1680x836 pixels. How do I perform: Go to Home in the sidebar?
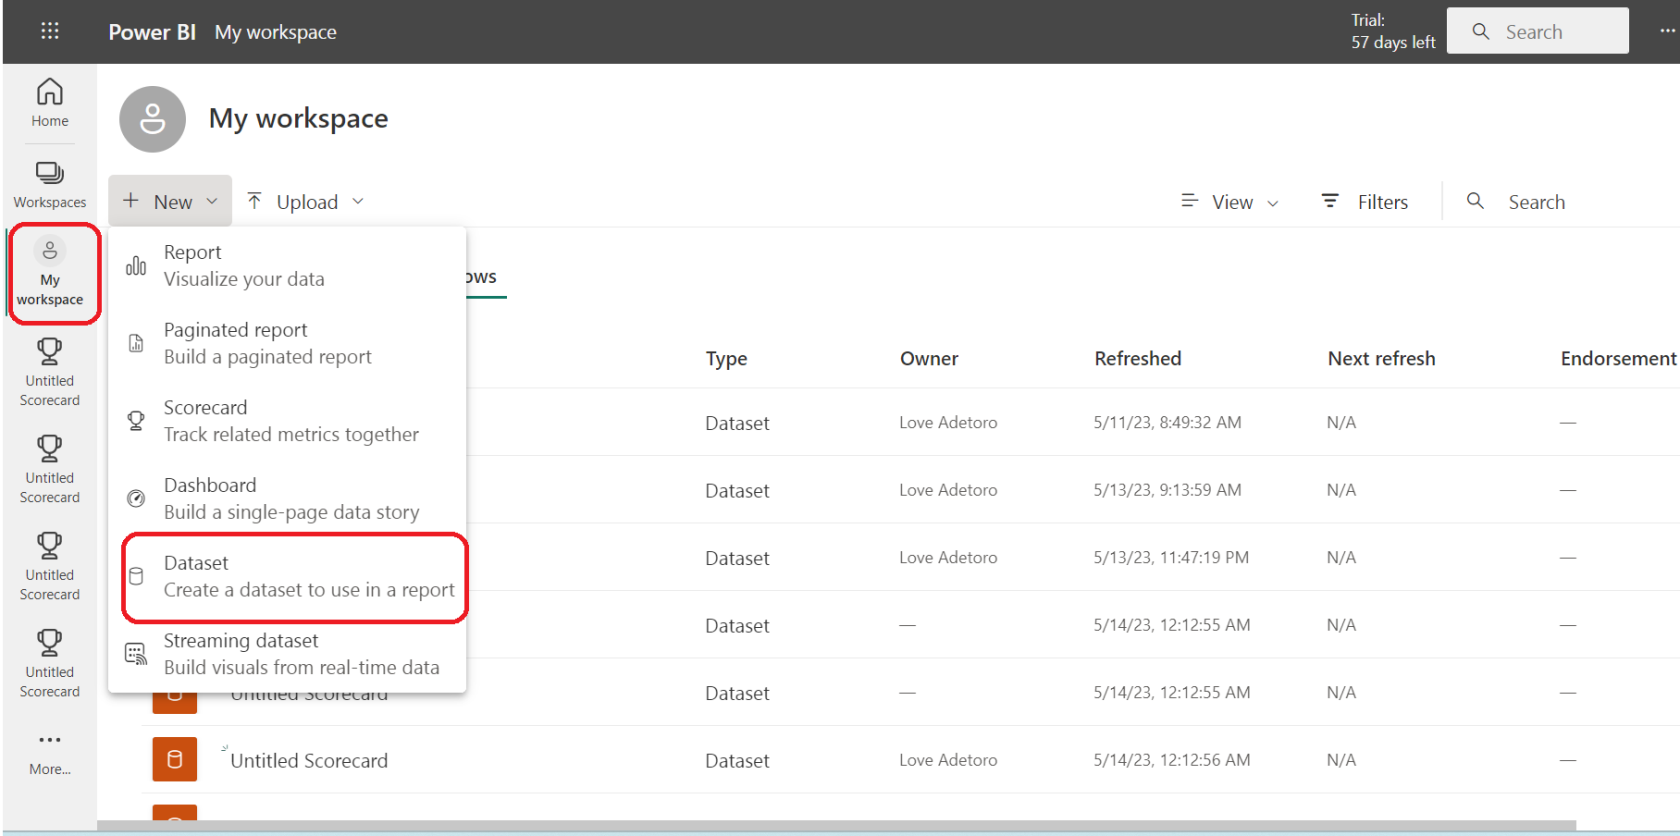click(50, 103)
